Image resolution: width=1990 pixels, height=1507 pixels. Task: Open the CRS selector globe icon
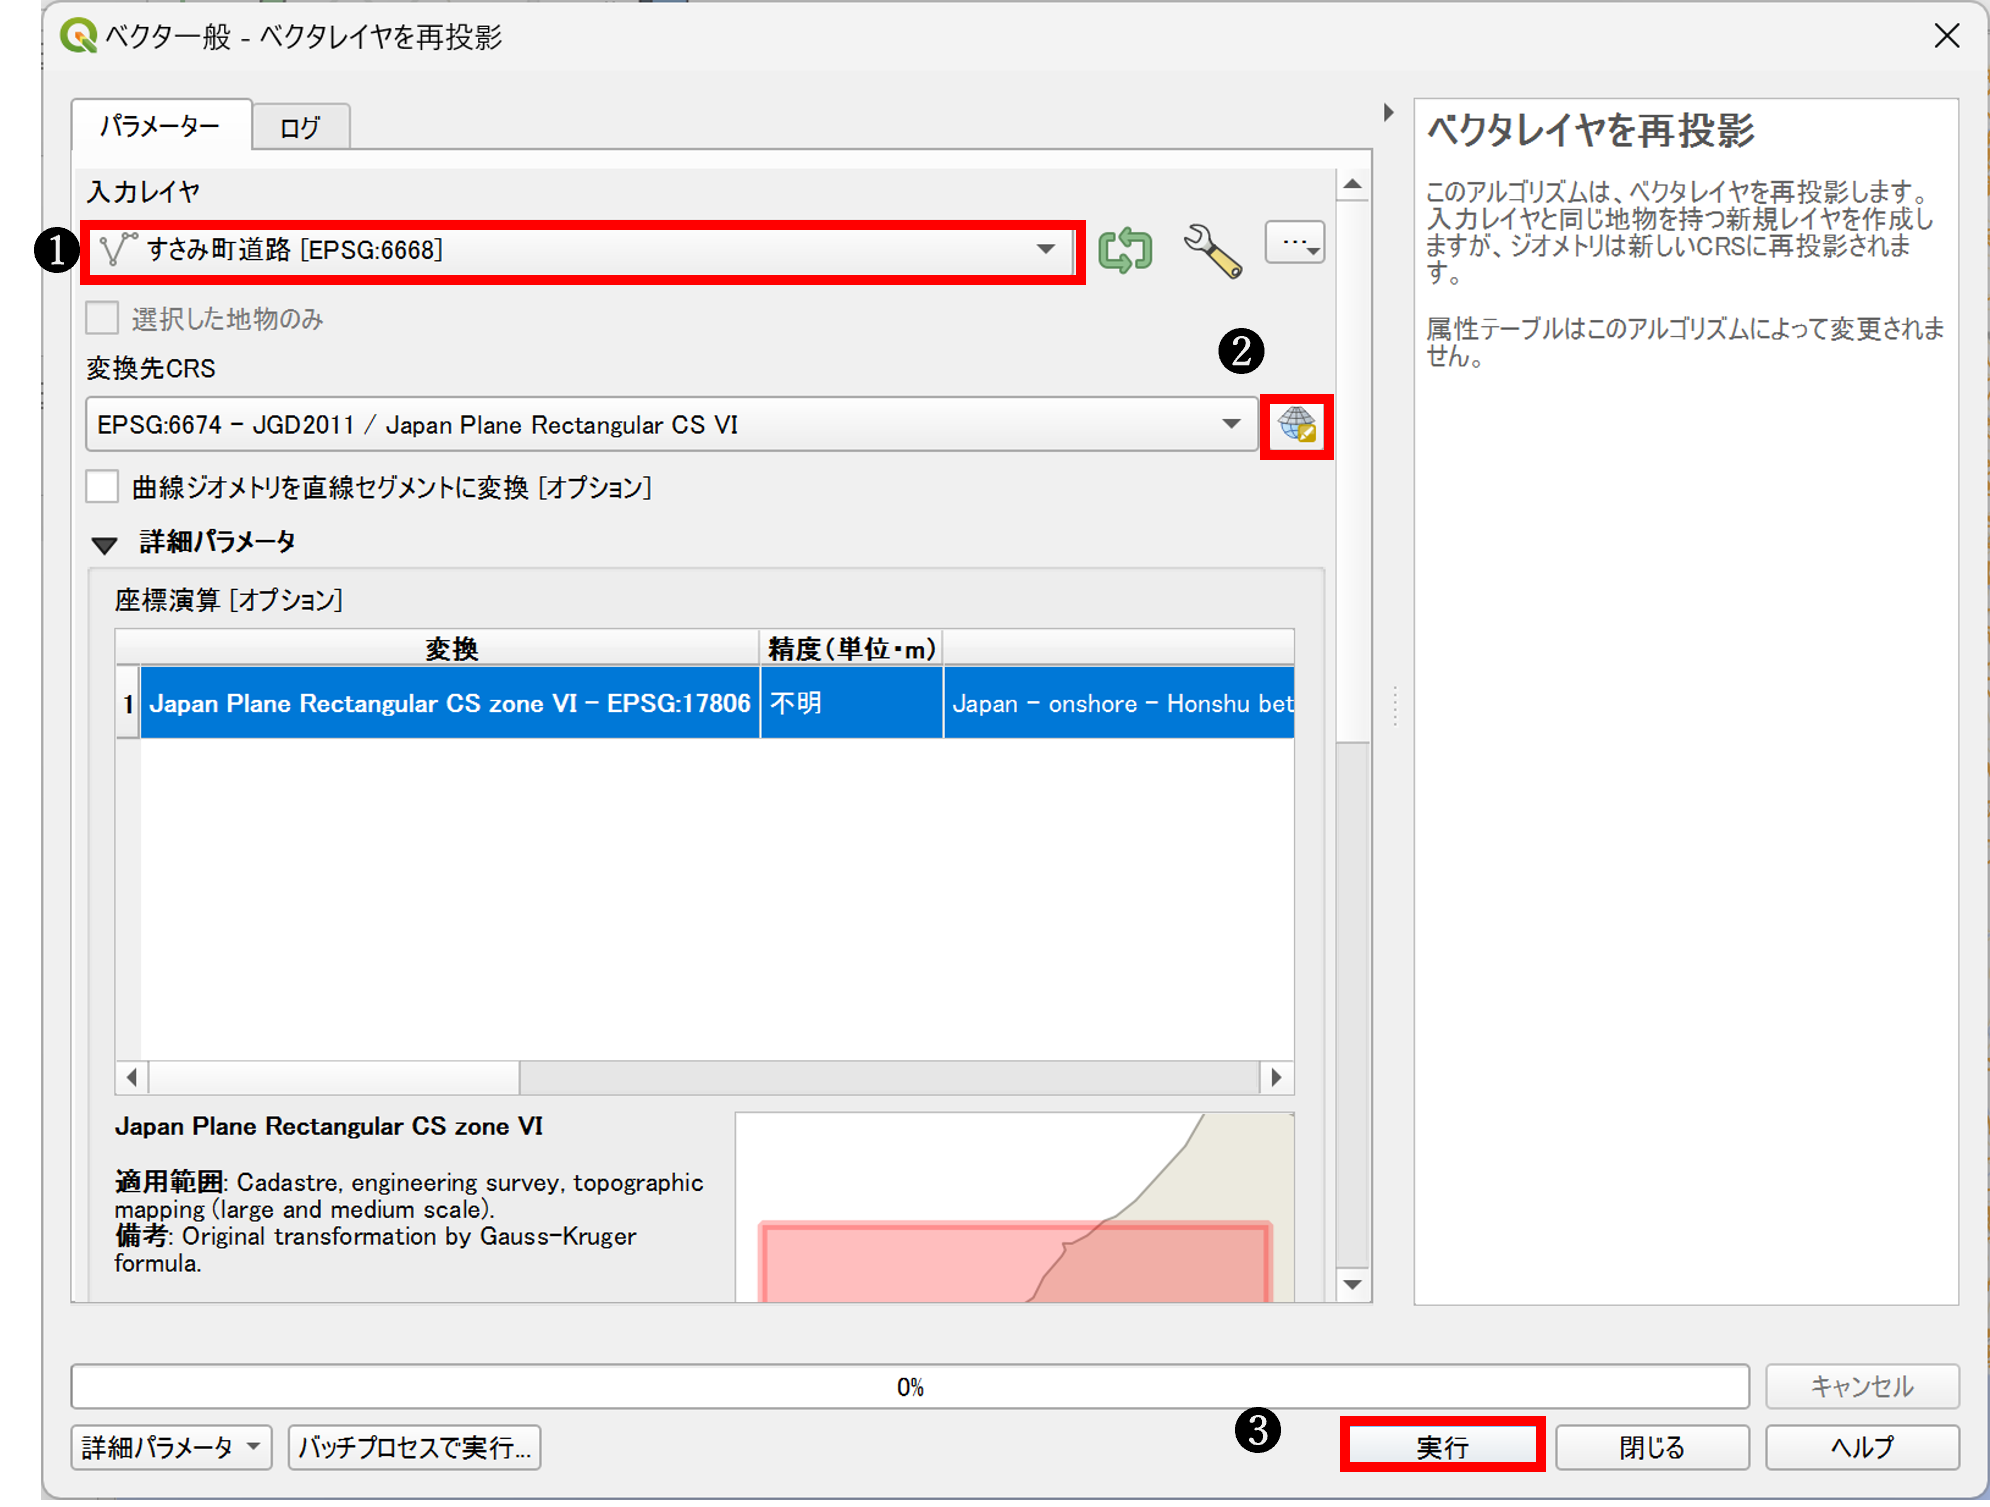1297,426
